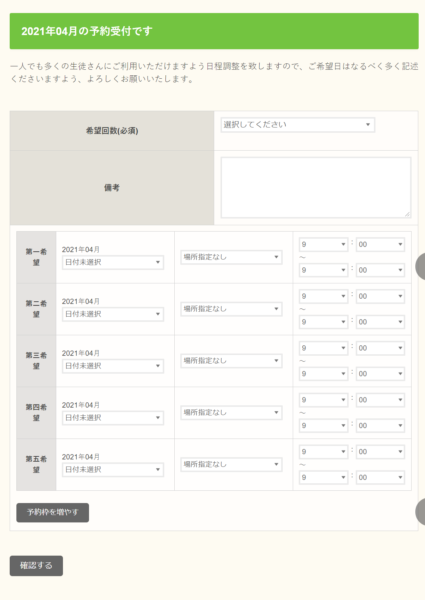Open 第四希望 start hour dropdown
The height and width of the screenshot is (600, 425).
tap(323, 400)
